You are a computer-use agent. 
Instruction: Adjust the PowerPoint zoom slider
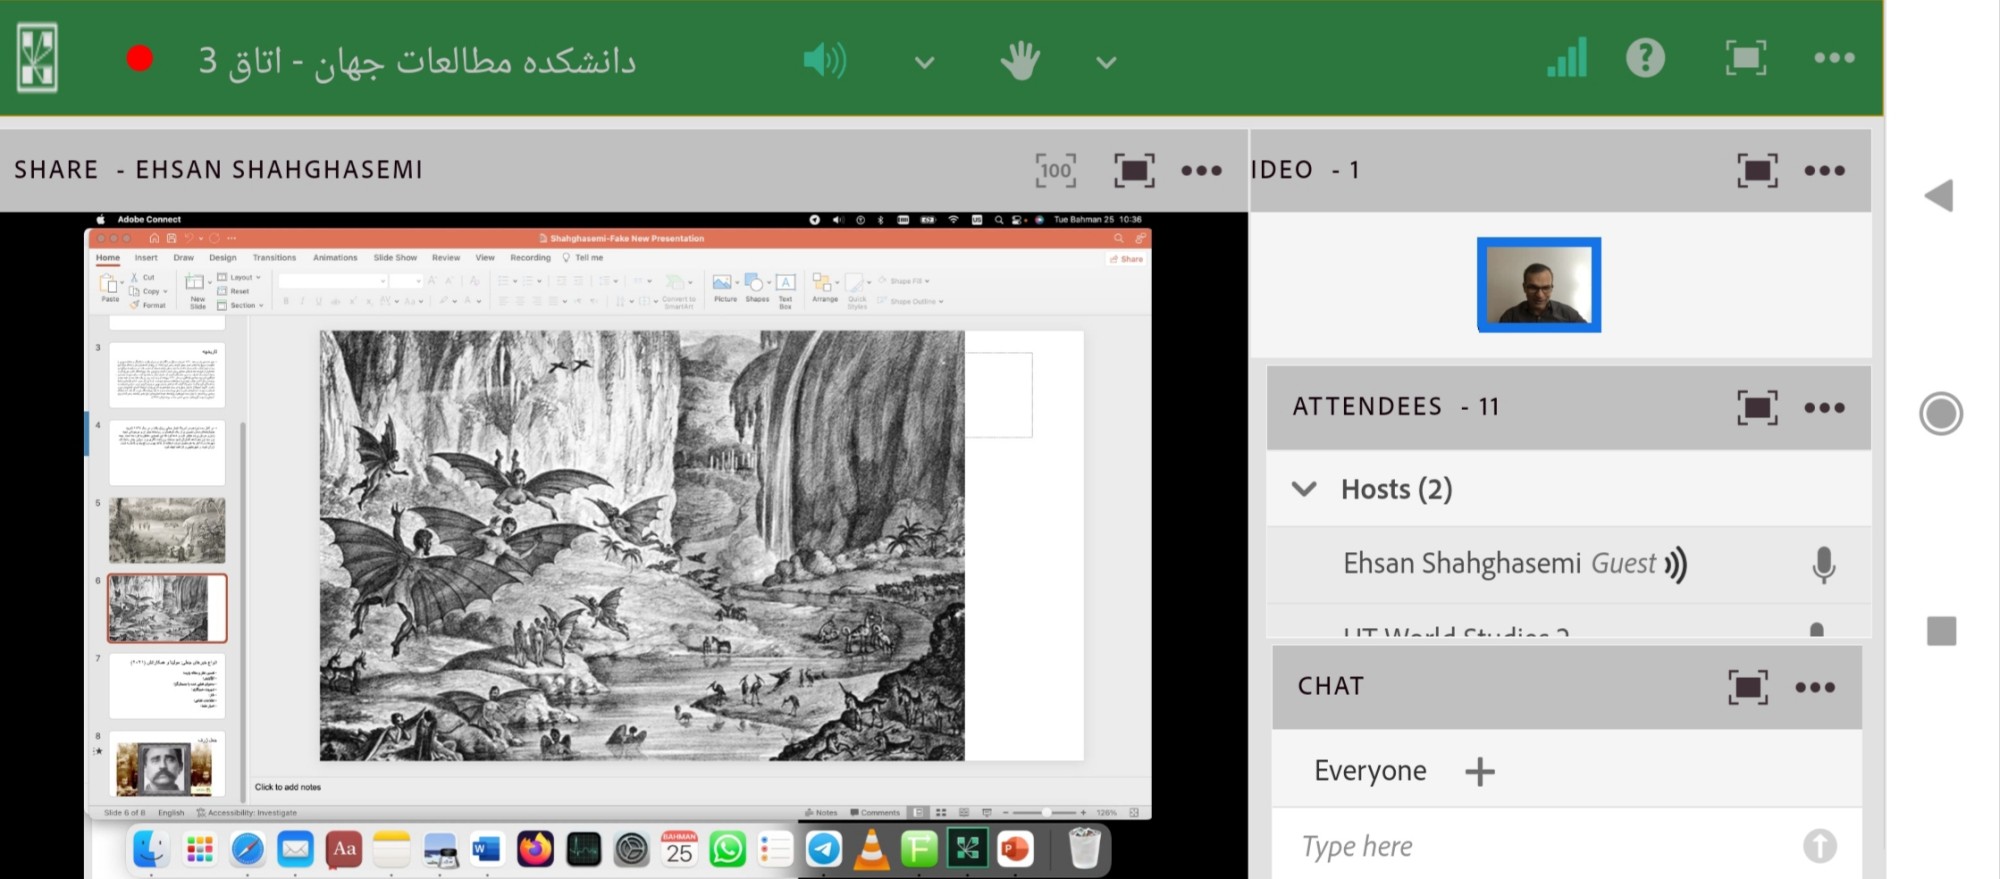coord(1045,813)
